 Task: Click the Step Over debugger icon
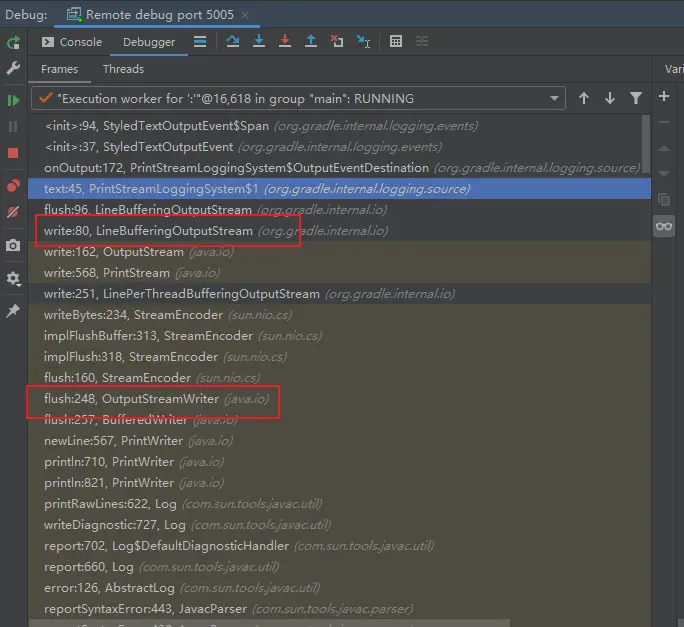tap(233, 42)
